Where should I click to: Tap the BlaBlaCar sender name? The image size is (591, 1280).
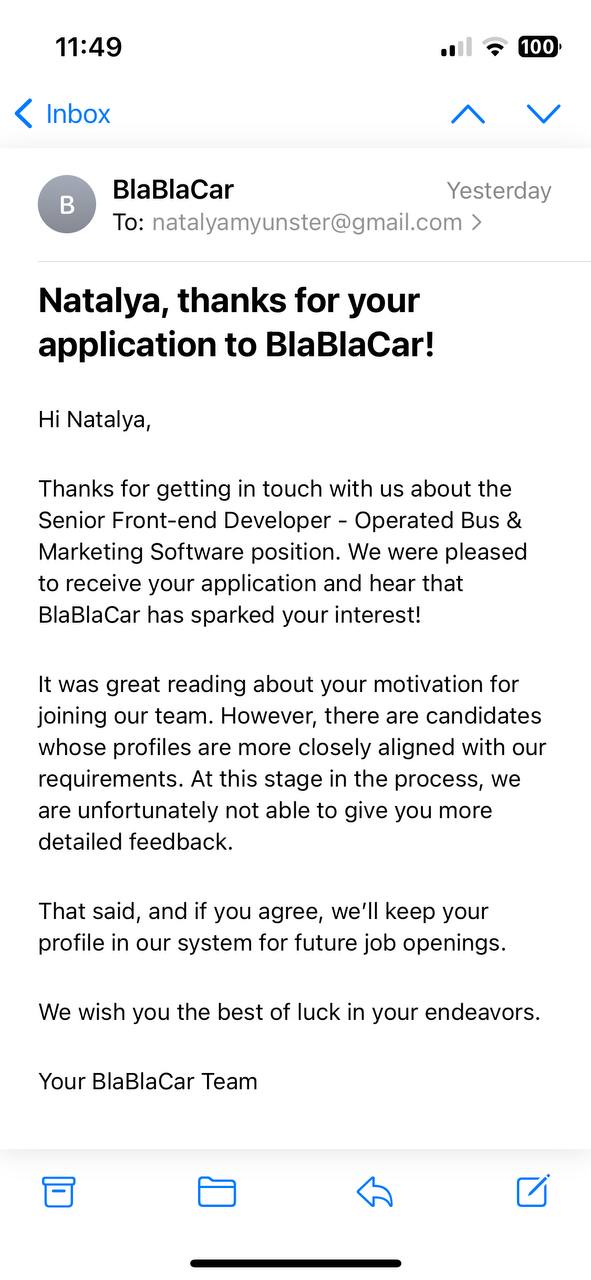173,189
